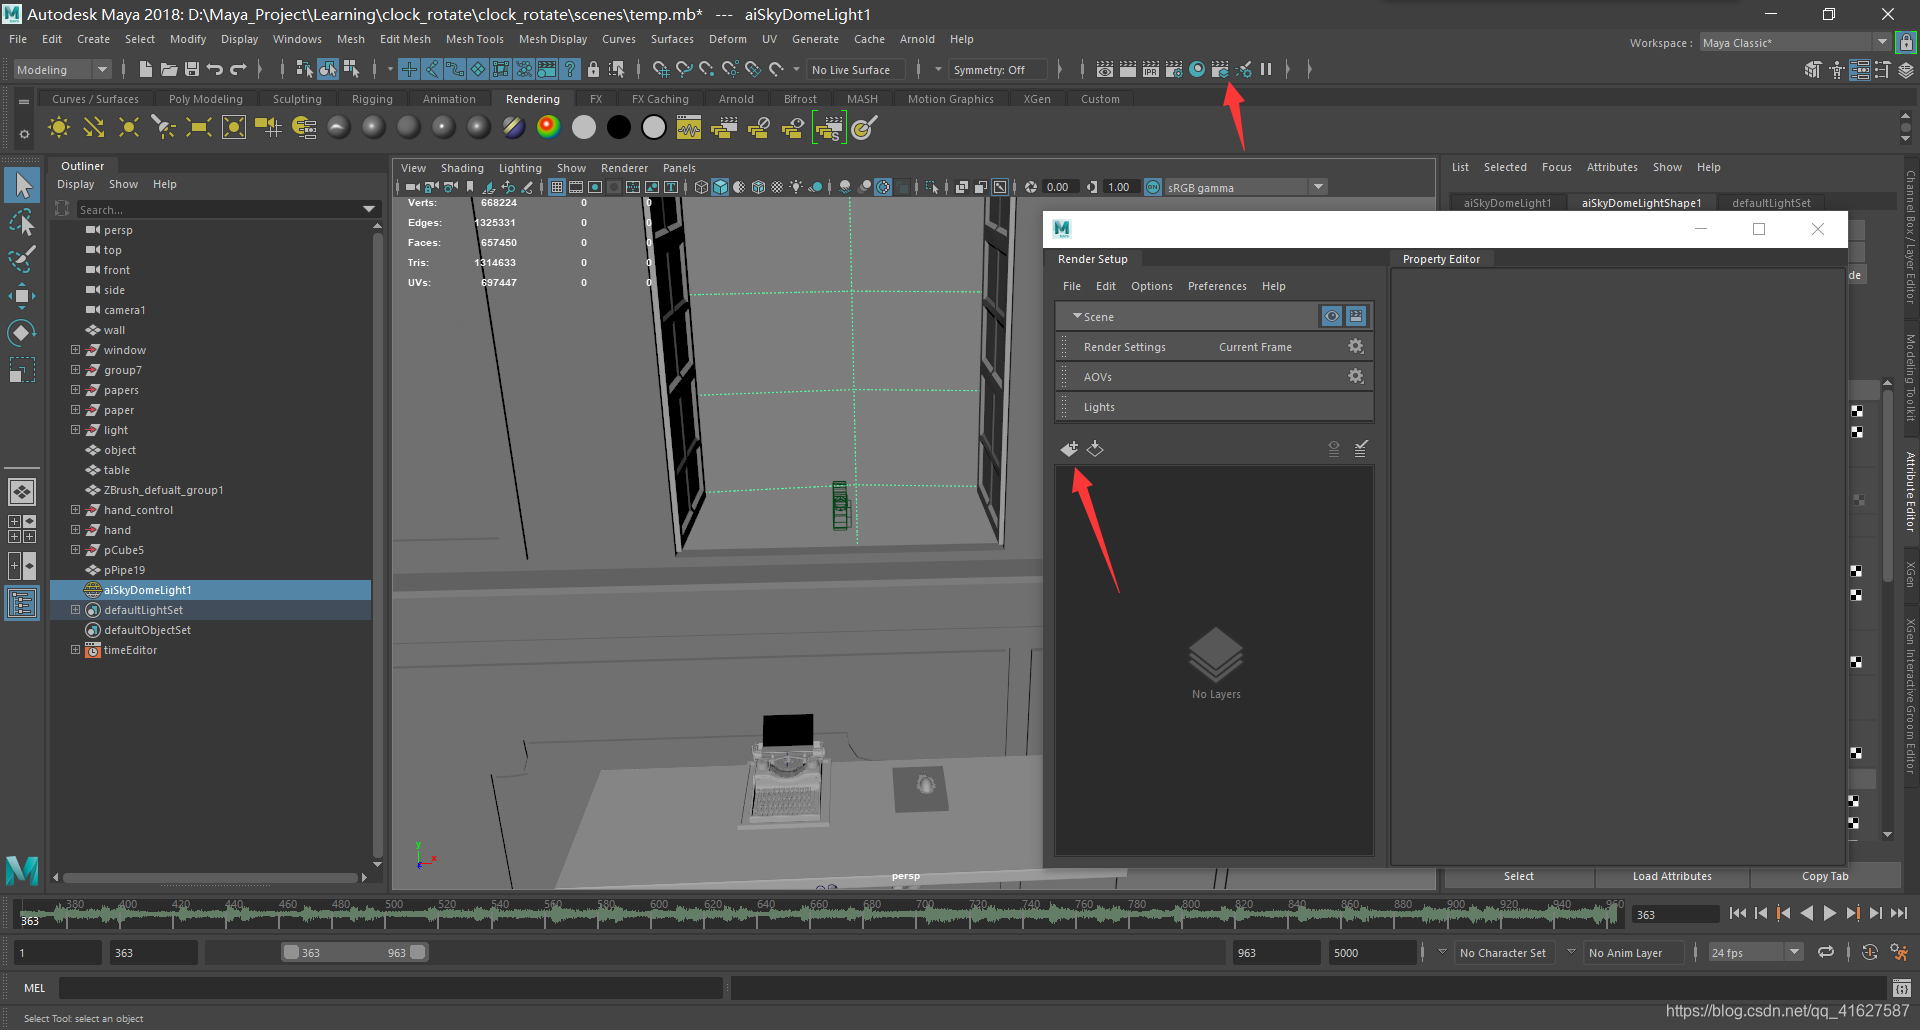Expand the window node in Outliner
1920x1030 pixels.
pos(75,350)
